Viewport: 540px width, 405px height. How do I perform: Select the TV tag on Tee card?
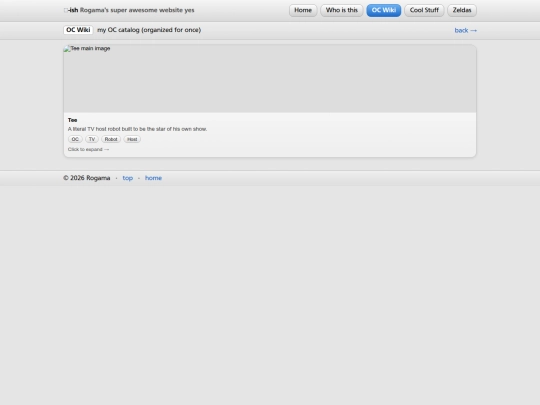[x=92, y=139]
